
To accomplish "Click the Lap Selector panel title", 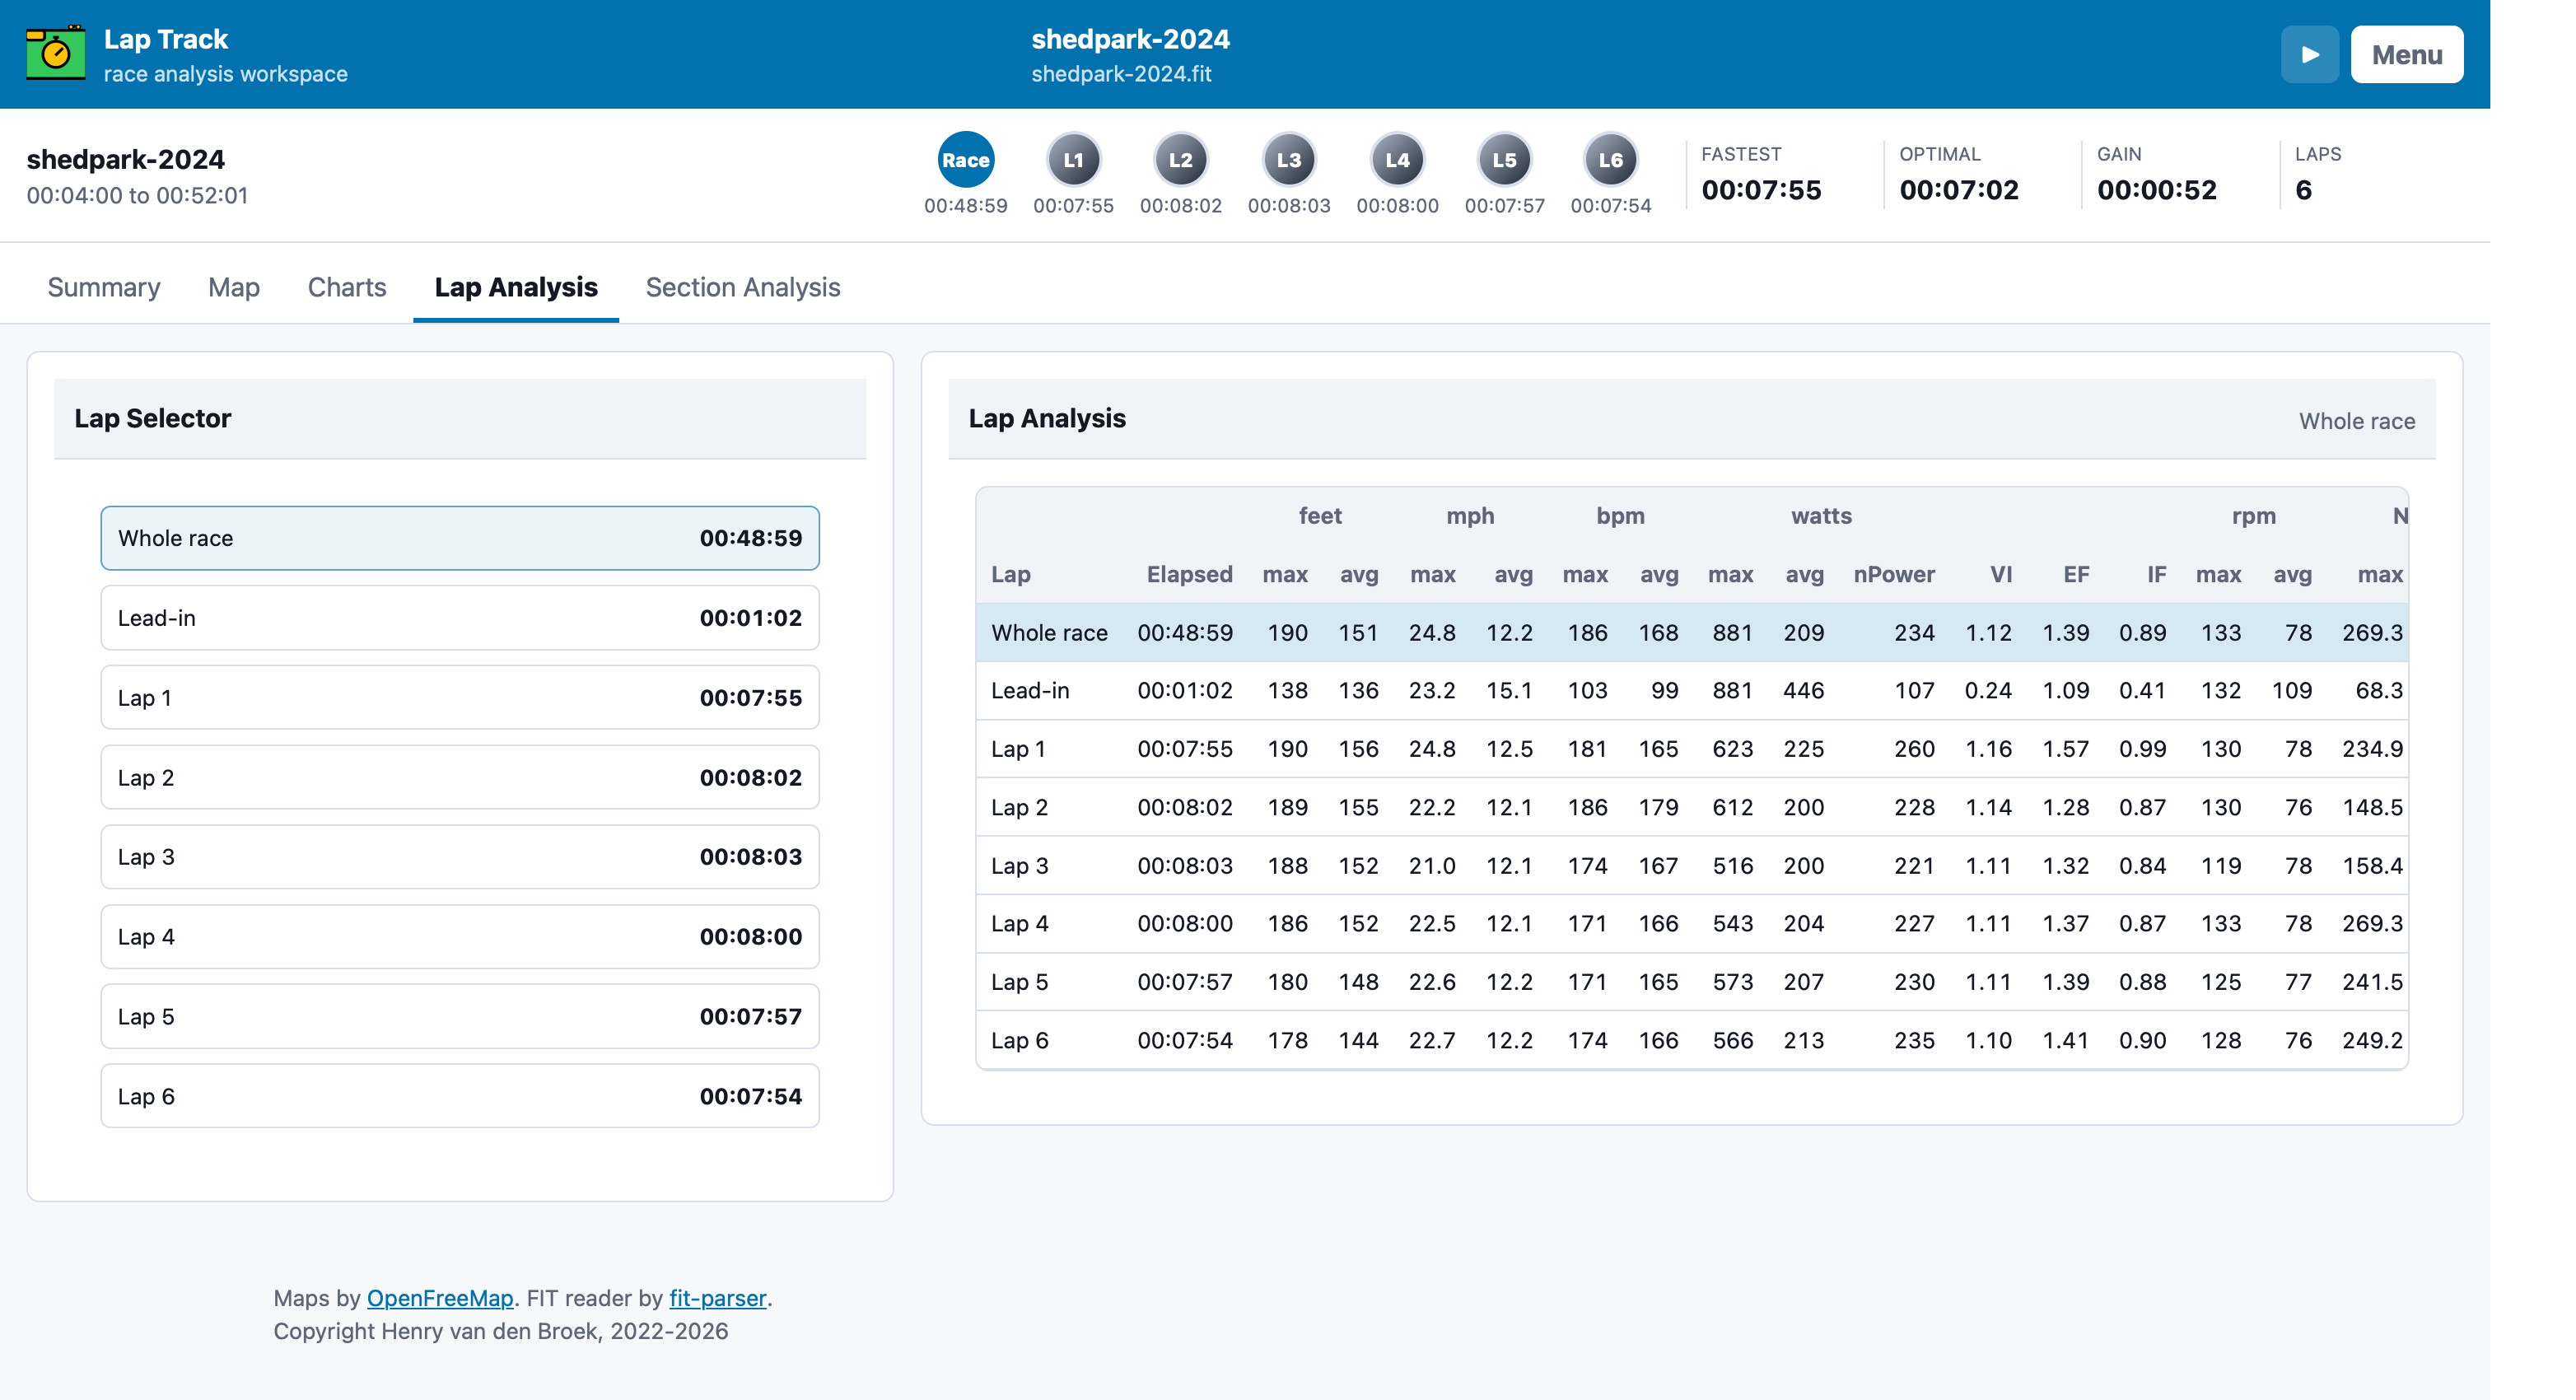I will click(152, 418).
